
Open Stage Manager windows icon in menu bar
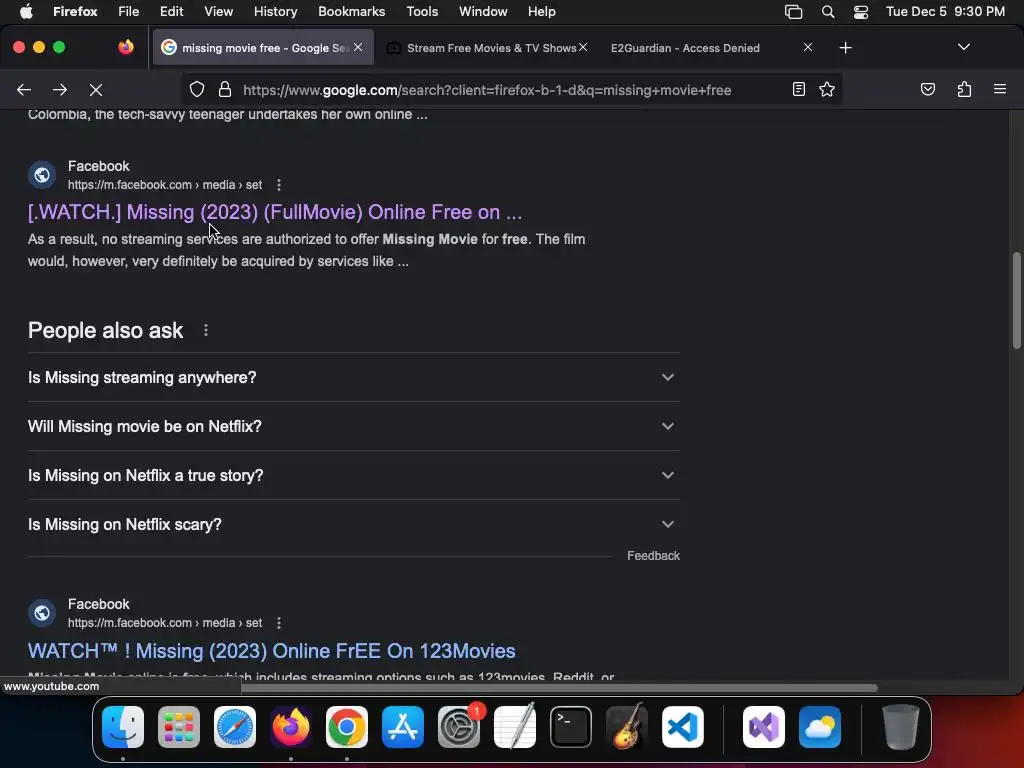click(x=793, y=11)
